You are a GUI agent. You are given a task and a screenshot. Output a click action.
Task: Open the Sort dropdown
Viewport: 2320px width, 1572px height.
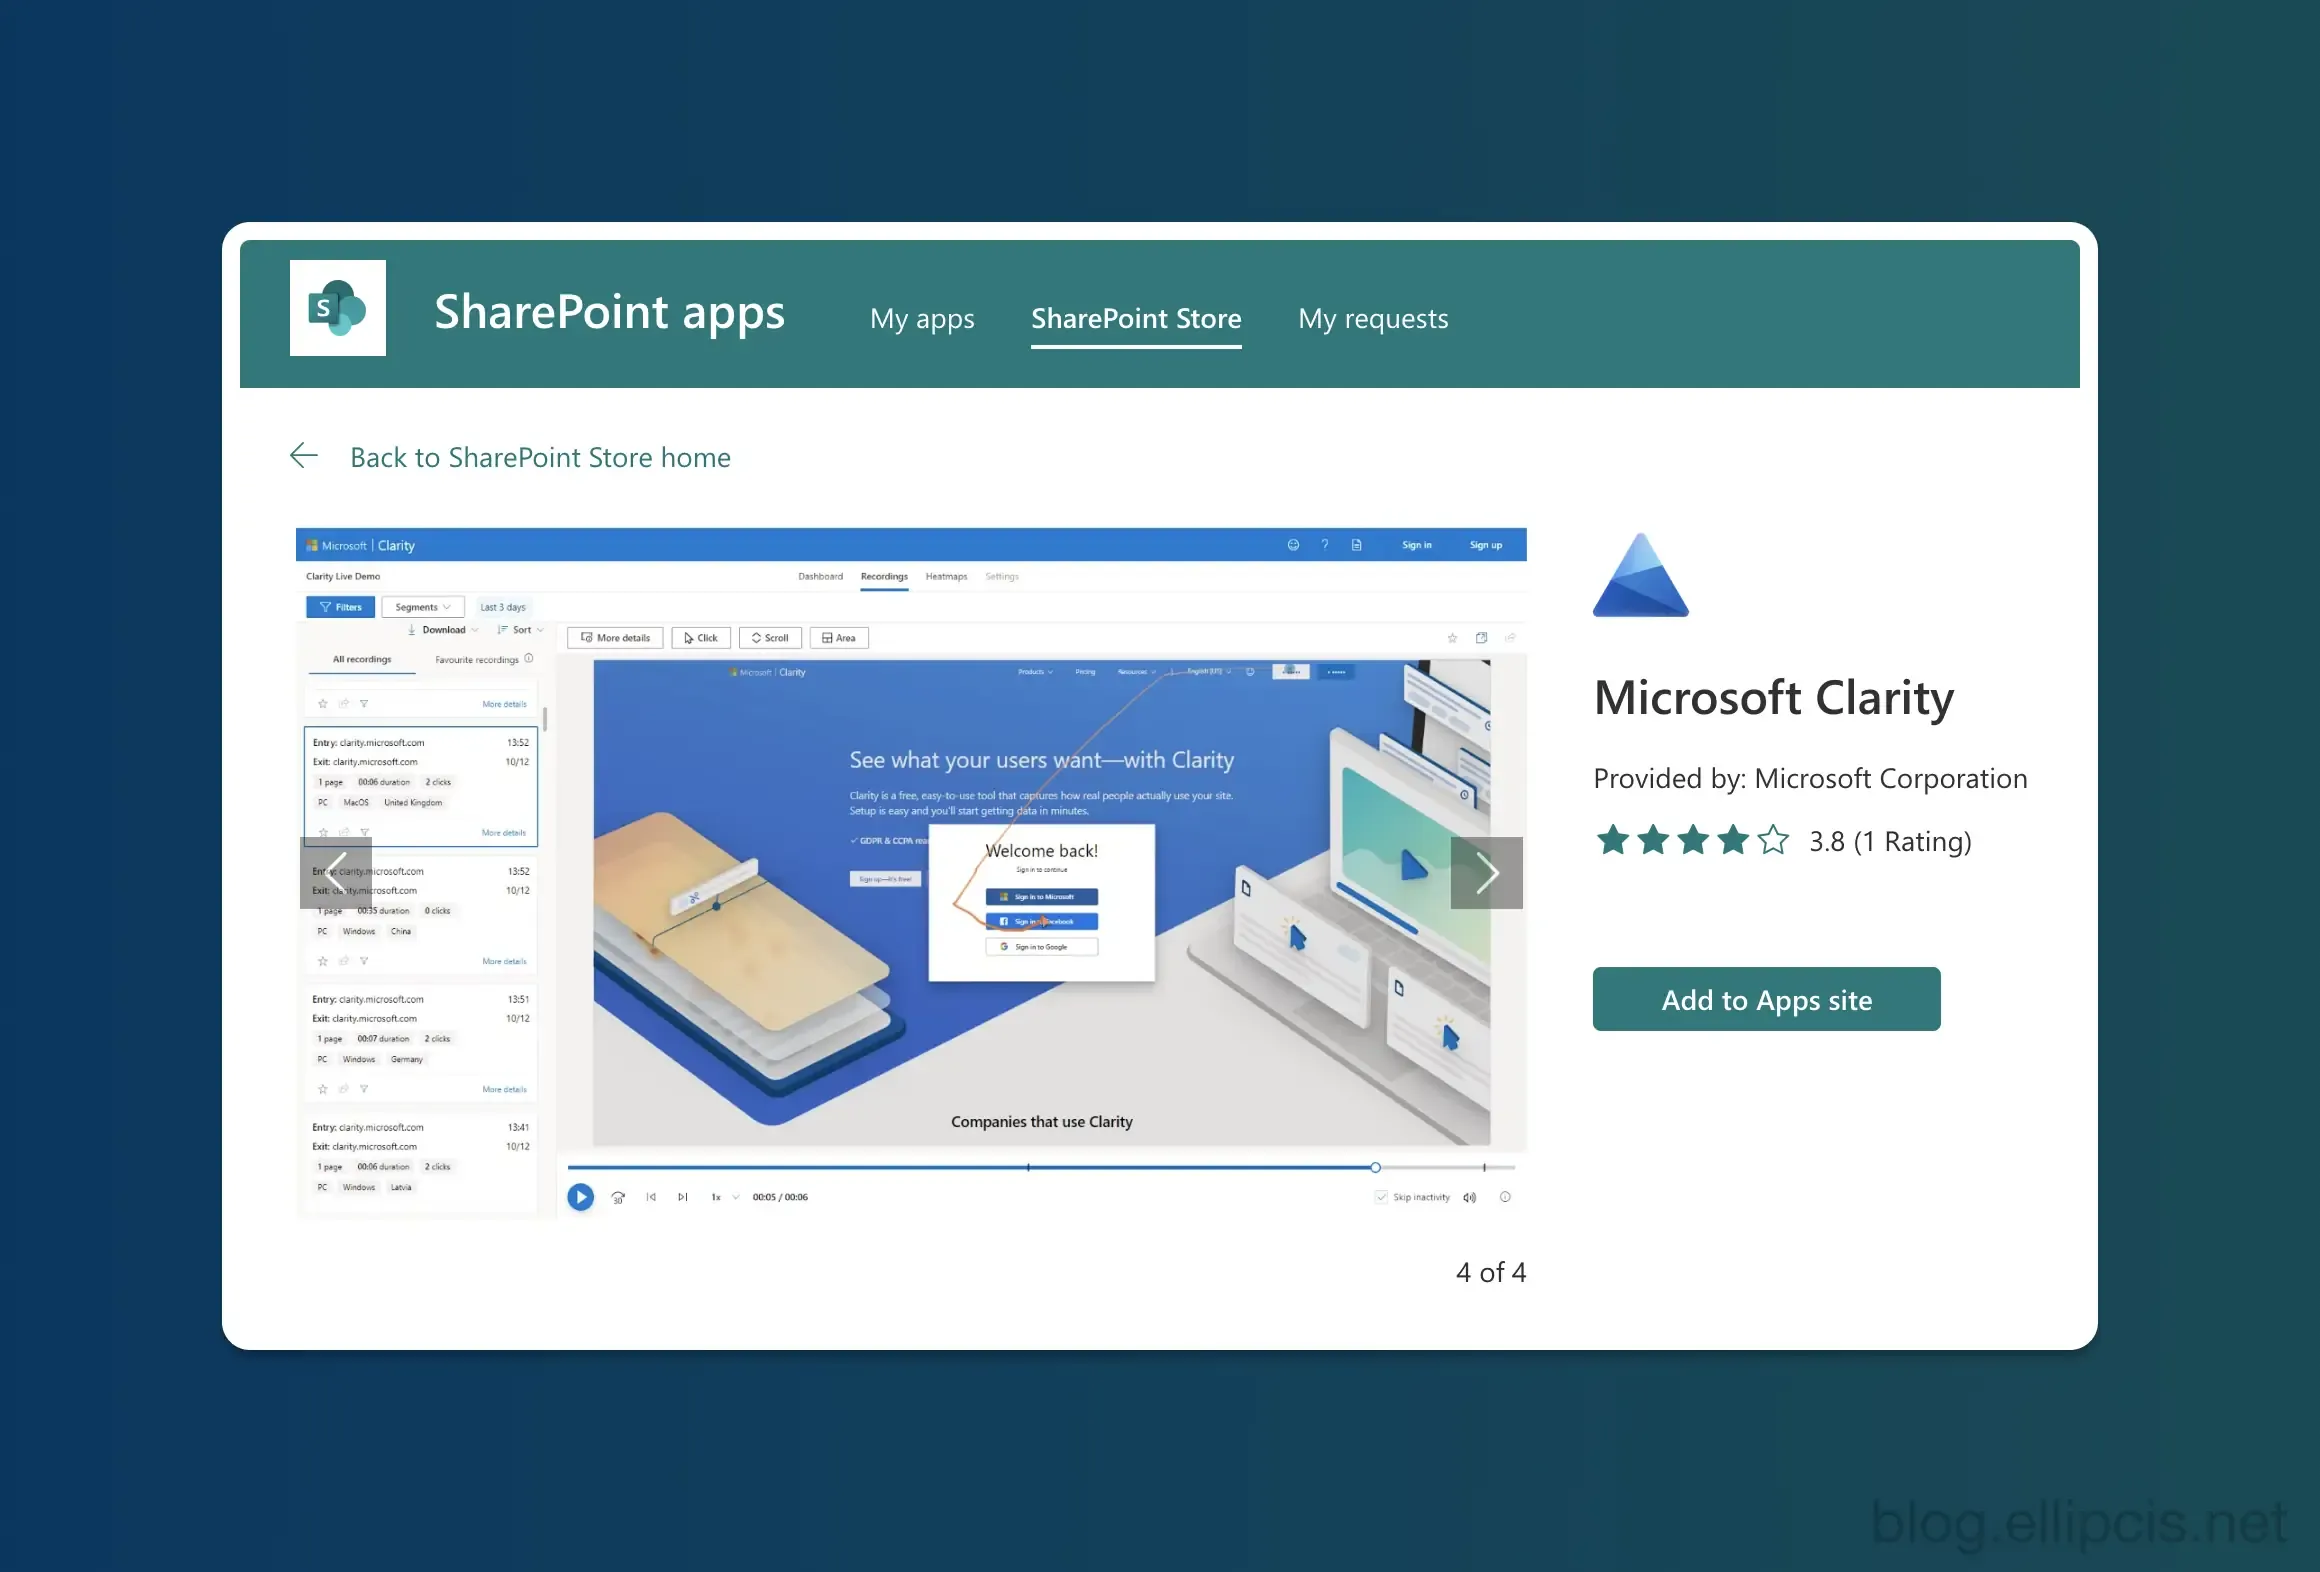point(520,630)
